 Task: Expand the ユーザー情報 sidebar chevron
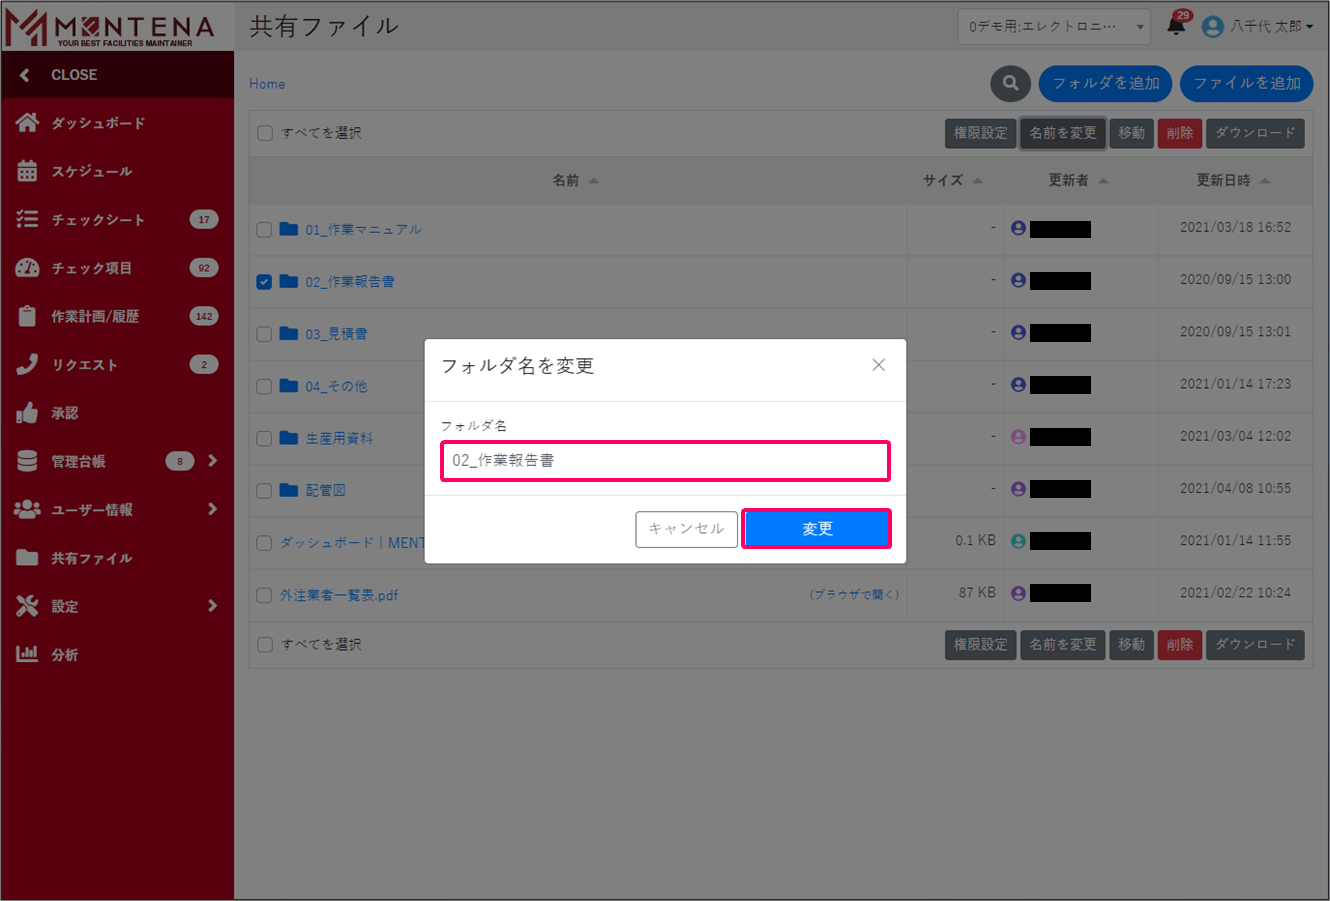click(212, 509)
